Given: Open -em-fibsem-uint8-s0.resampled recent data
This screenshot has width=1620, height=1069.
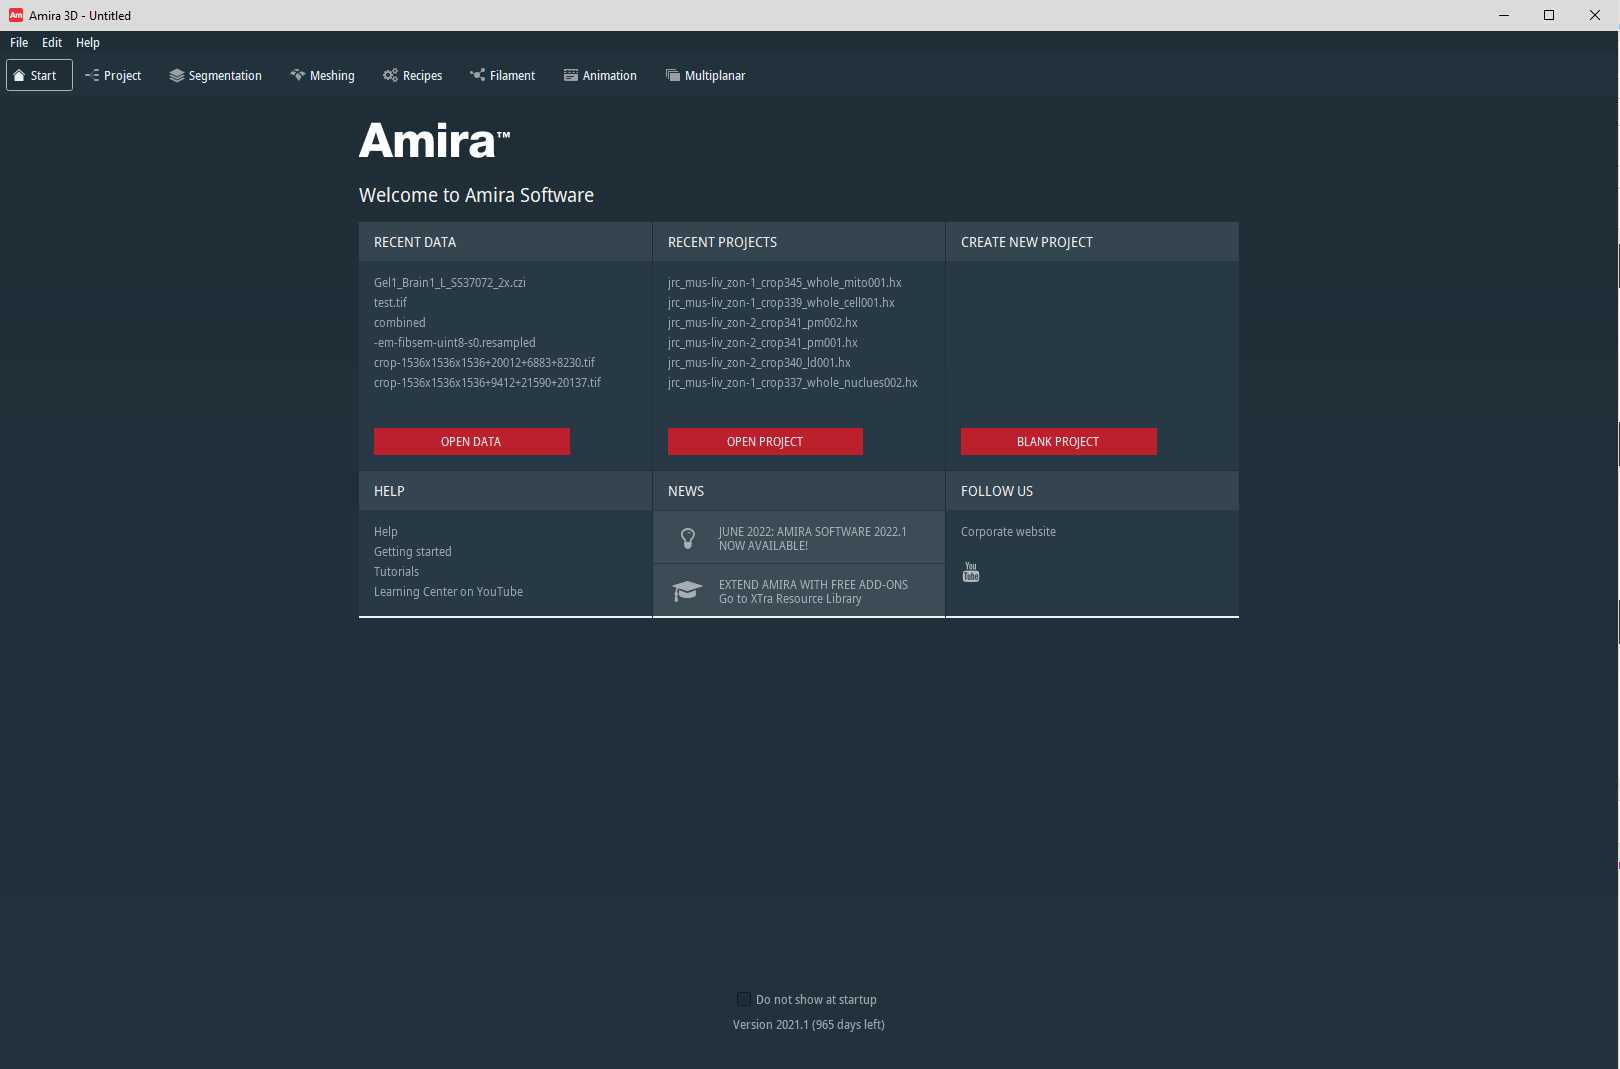Looking at the screenshot, I should (454, 342).
